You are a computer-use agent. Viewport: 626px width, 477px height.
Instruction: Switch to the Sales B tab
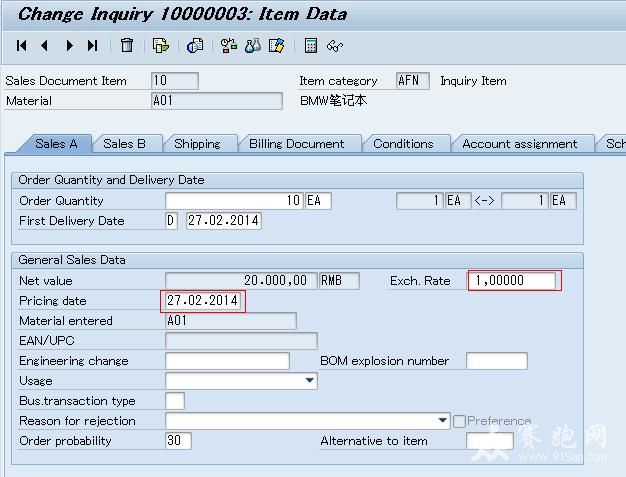pyautogui.click(x=124, y=144)
